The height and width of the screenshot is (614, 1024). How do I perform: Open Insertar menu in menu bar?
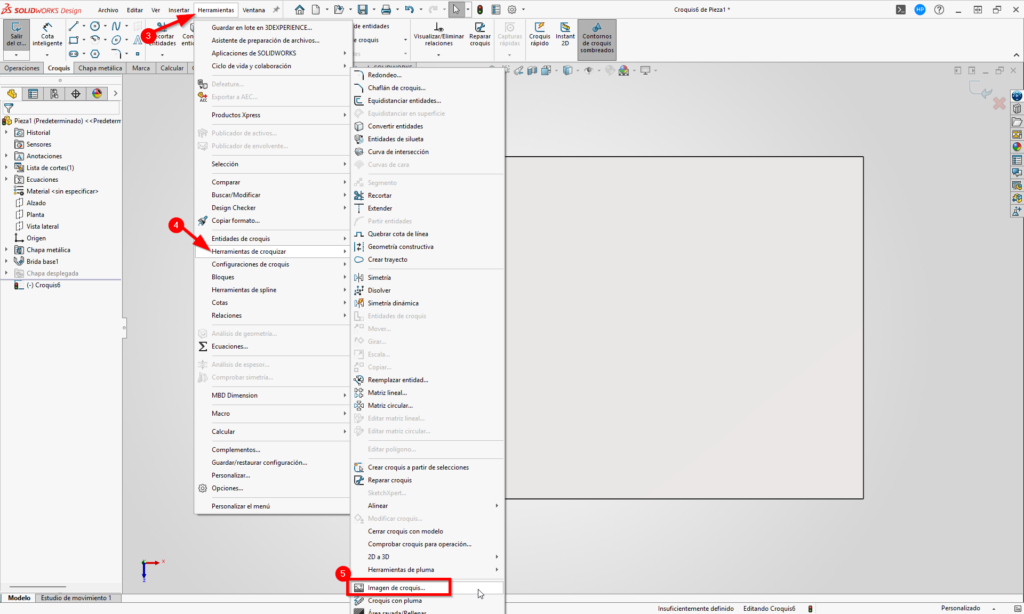click(178, 10)
